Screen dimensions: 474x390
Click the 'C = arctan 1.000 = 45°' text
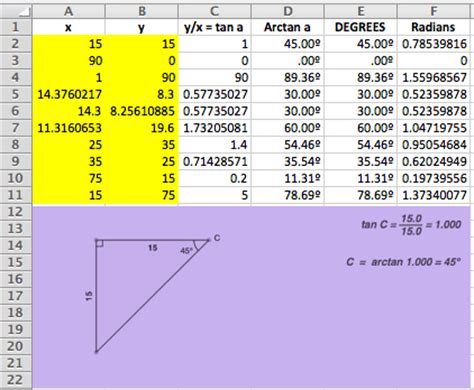coord(403,262)
